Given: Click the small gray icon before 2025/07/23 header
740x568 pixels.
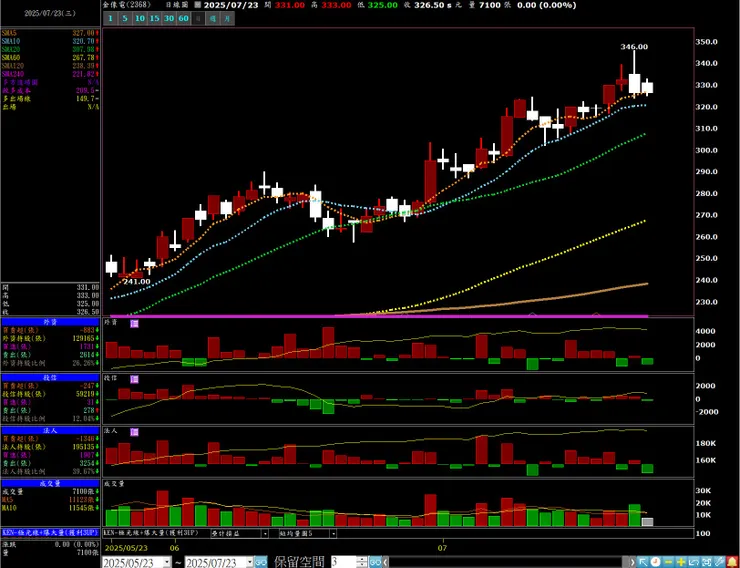Looking at the screenshot, I should 198,5.
